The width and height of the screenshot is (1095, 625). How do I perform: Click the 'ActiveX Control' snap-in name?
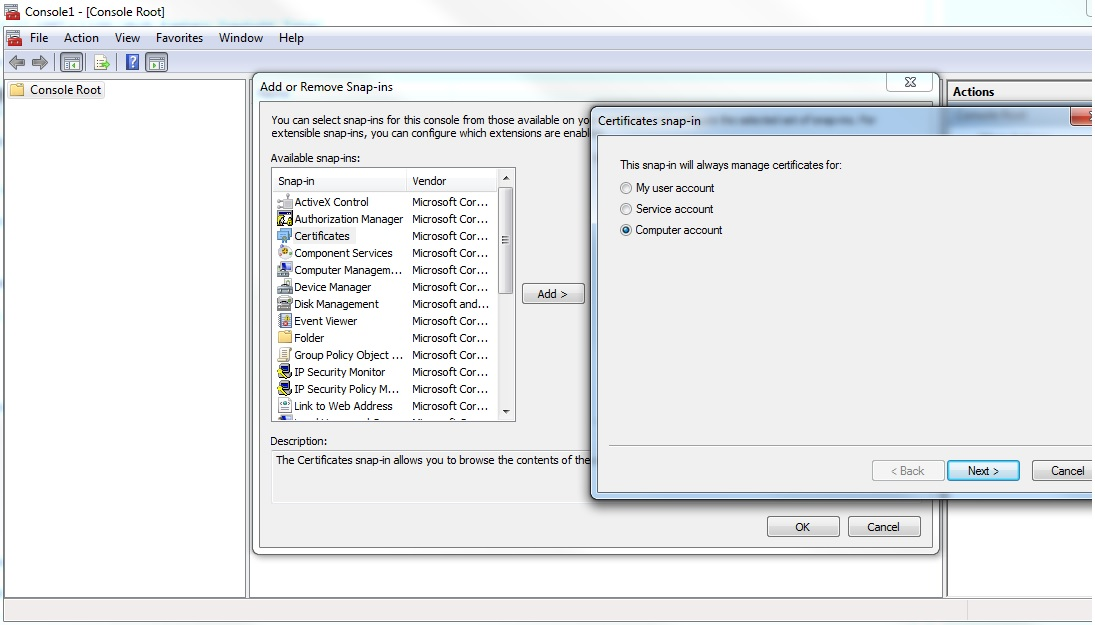coord(331,202)
